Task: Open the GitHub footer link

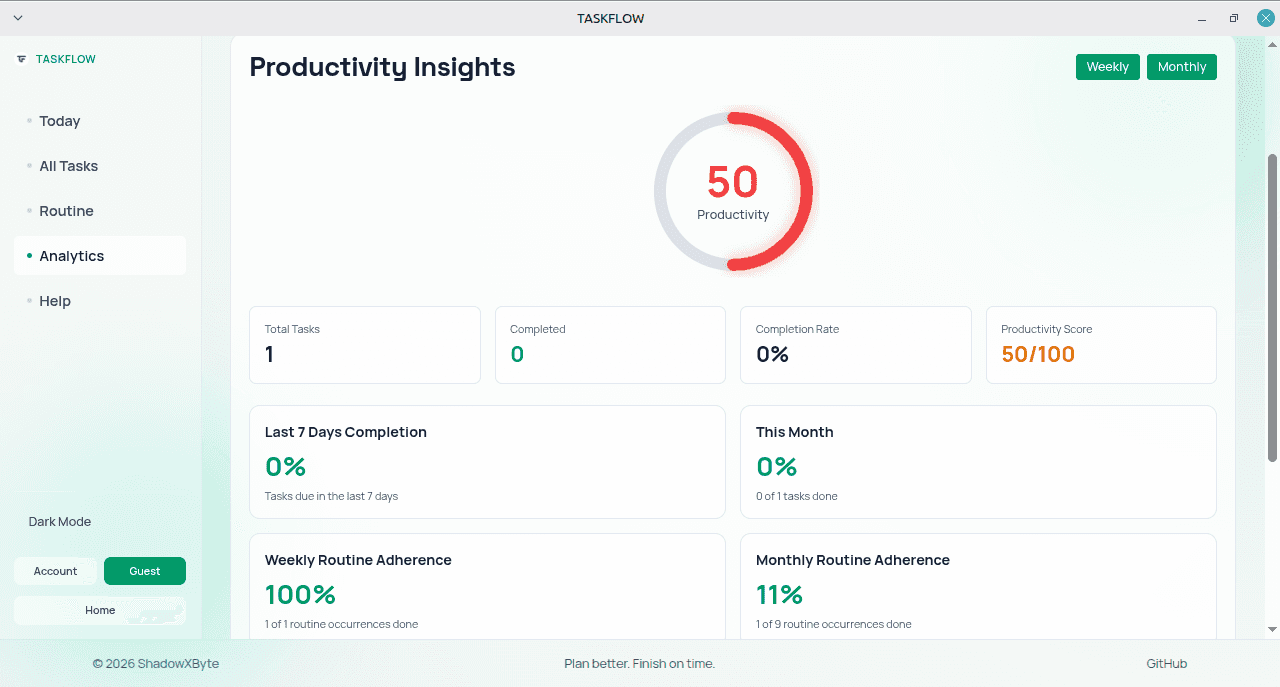Action: click(1167, 664)
